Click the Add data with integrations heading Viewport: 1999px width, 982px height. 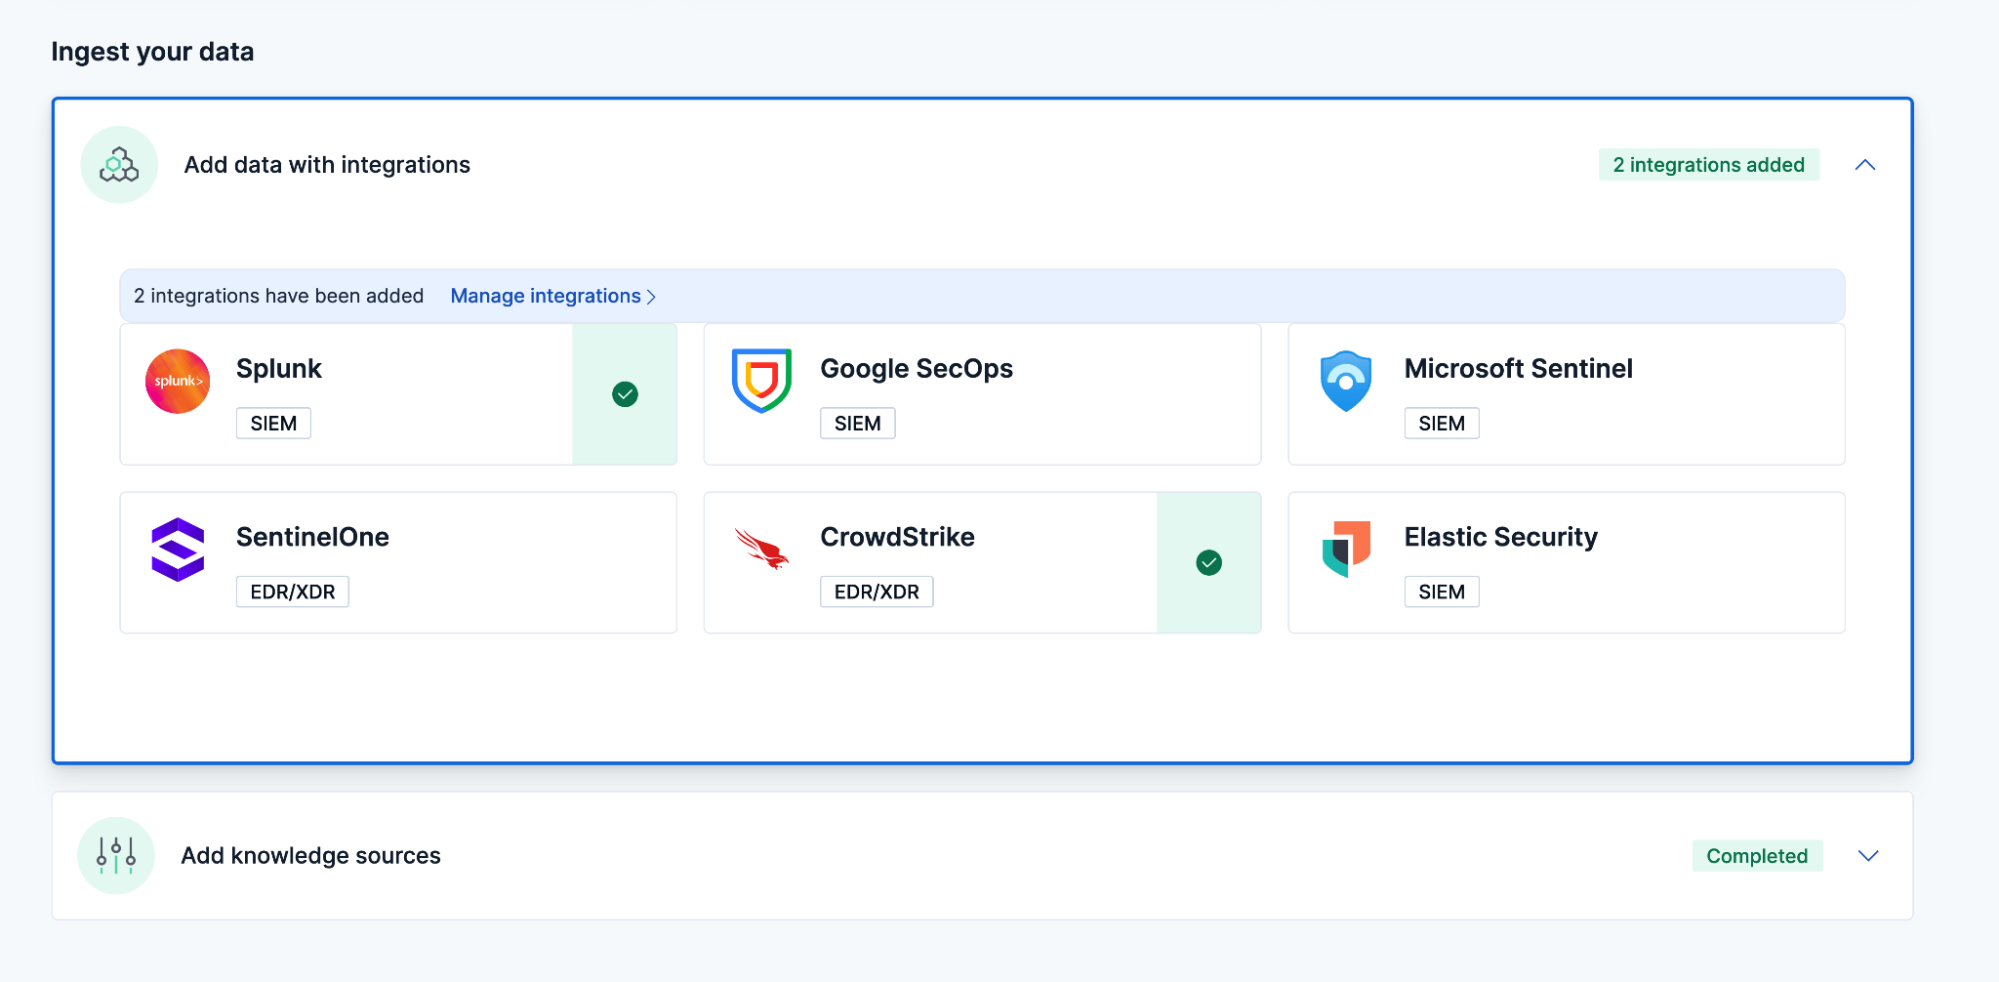coord(327,165)
